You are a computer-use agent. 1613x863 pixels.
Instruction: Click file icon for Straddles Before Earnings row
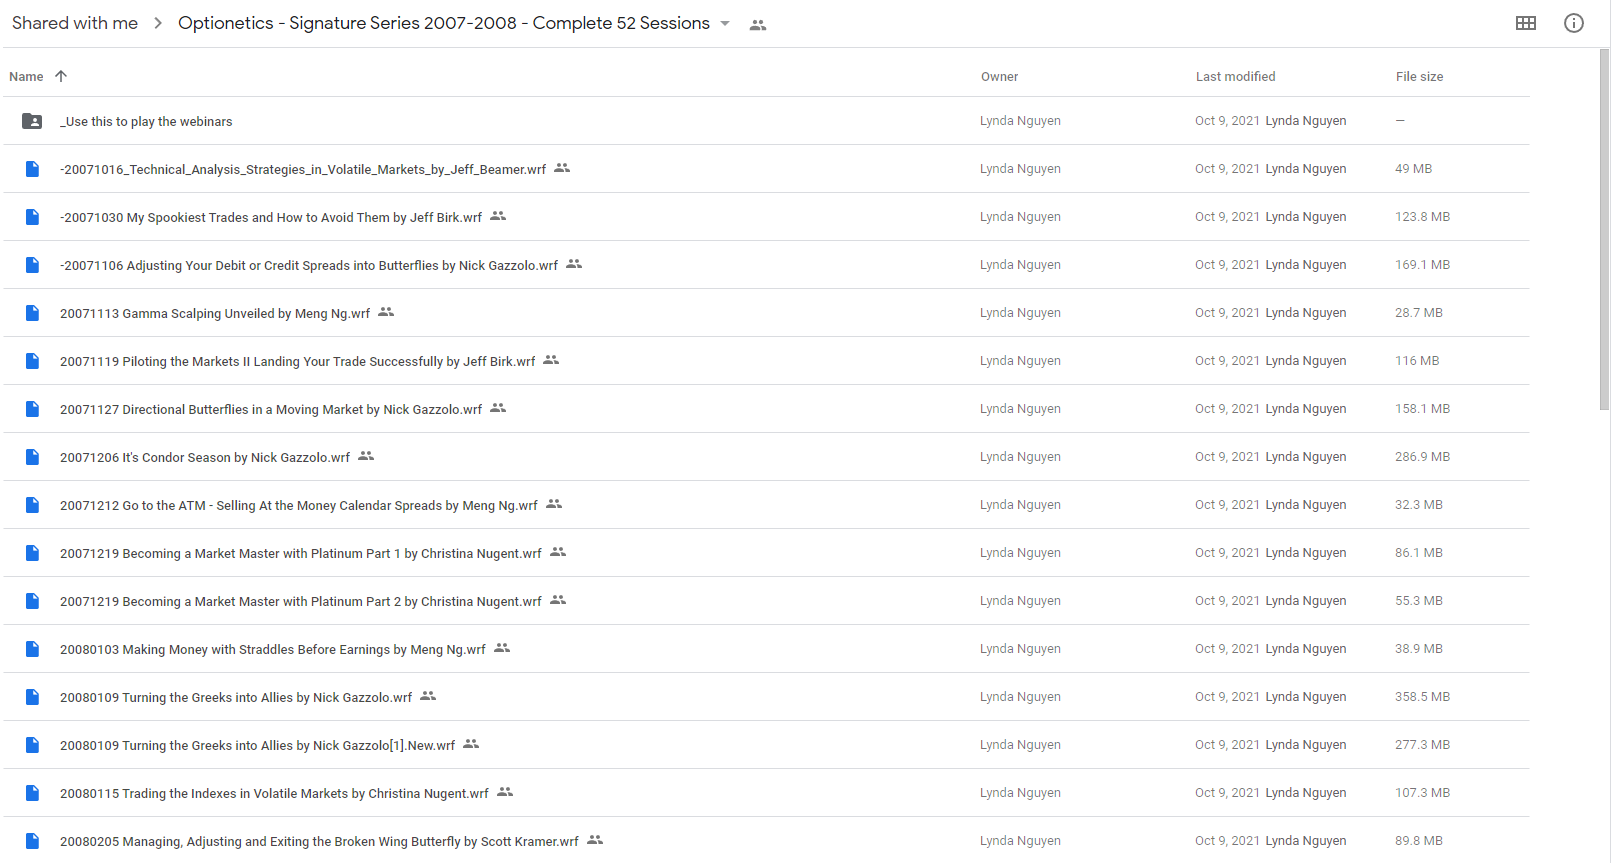click(32, 649)
